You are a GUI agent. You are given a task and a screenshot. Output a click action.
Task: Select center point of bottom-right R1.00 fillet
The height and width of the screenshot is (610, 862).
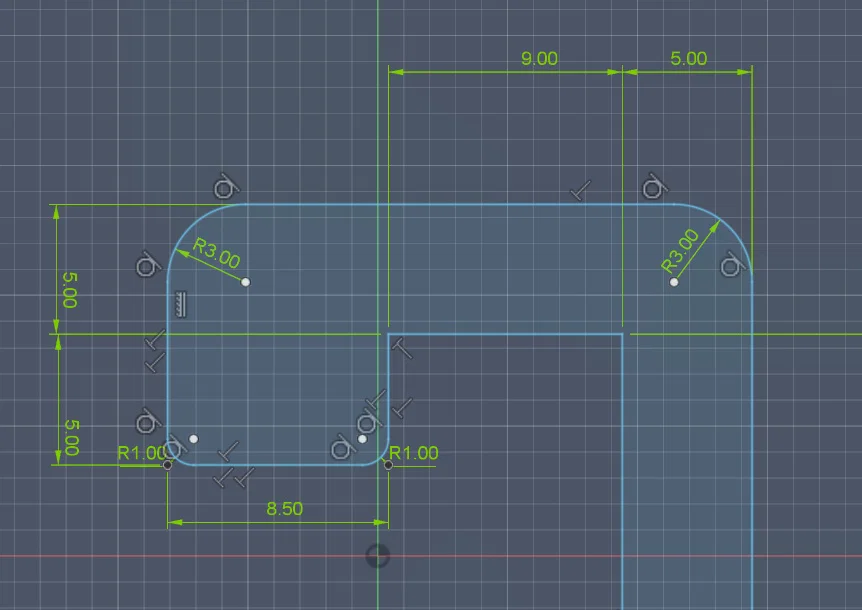(362, 439)
